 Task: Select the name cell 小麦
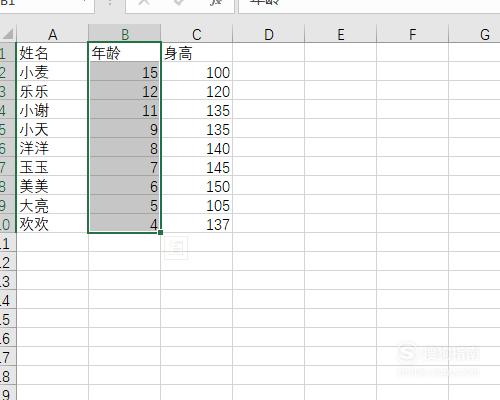click(x=52, y=72)
